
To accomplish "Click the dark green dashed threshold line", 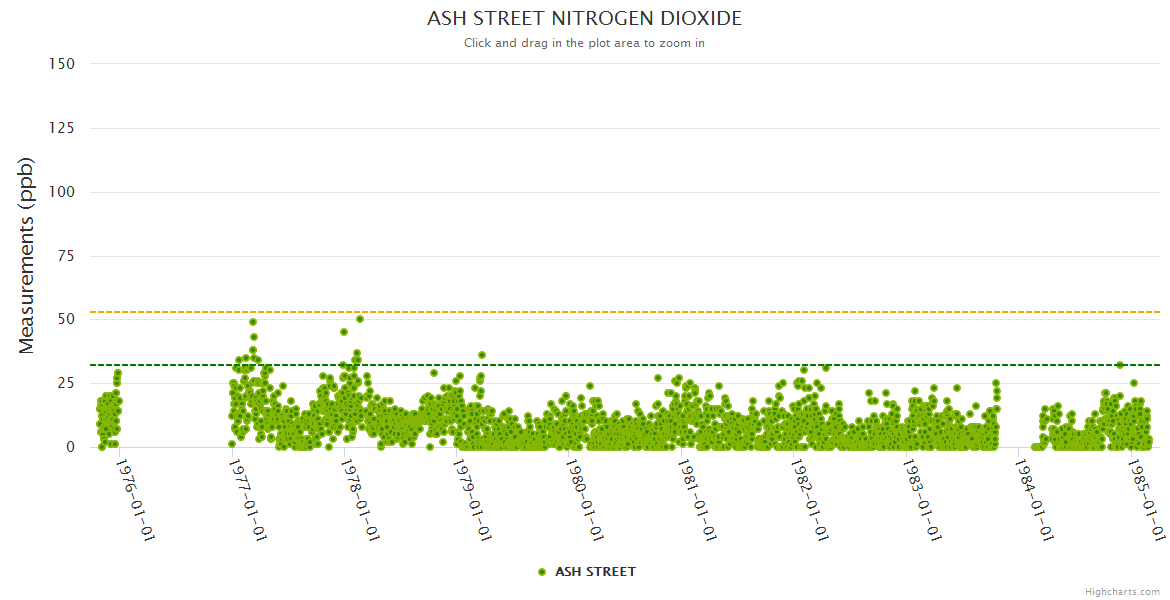I will click(x=700, y=365).
